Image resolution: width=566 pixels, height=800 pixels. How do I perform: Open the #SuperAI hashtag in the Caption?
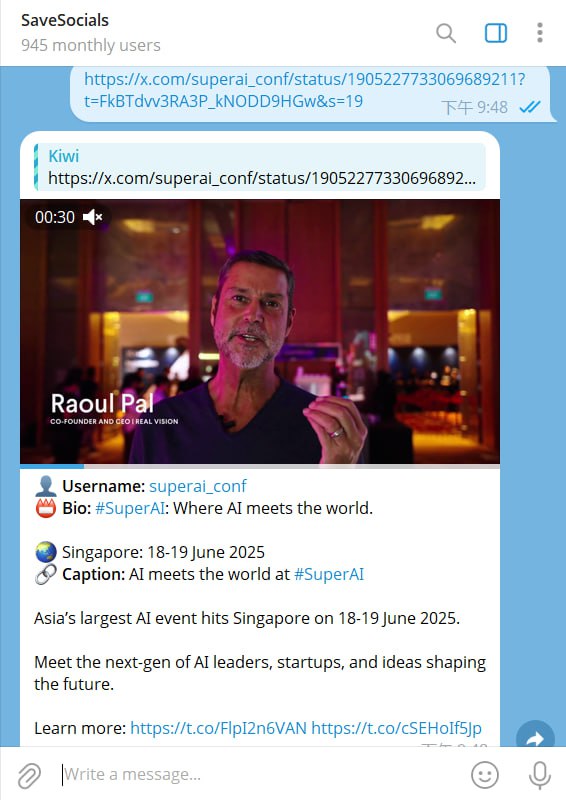(x=329, y=574)
